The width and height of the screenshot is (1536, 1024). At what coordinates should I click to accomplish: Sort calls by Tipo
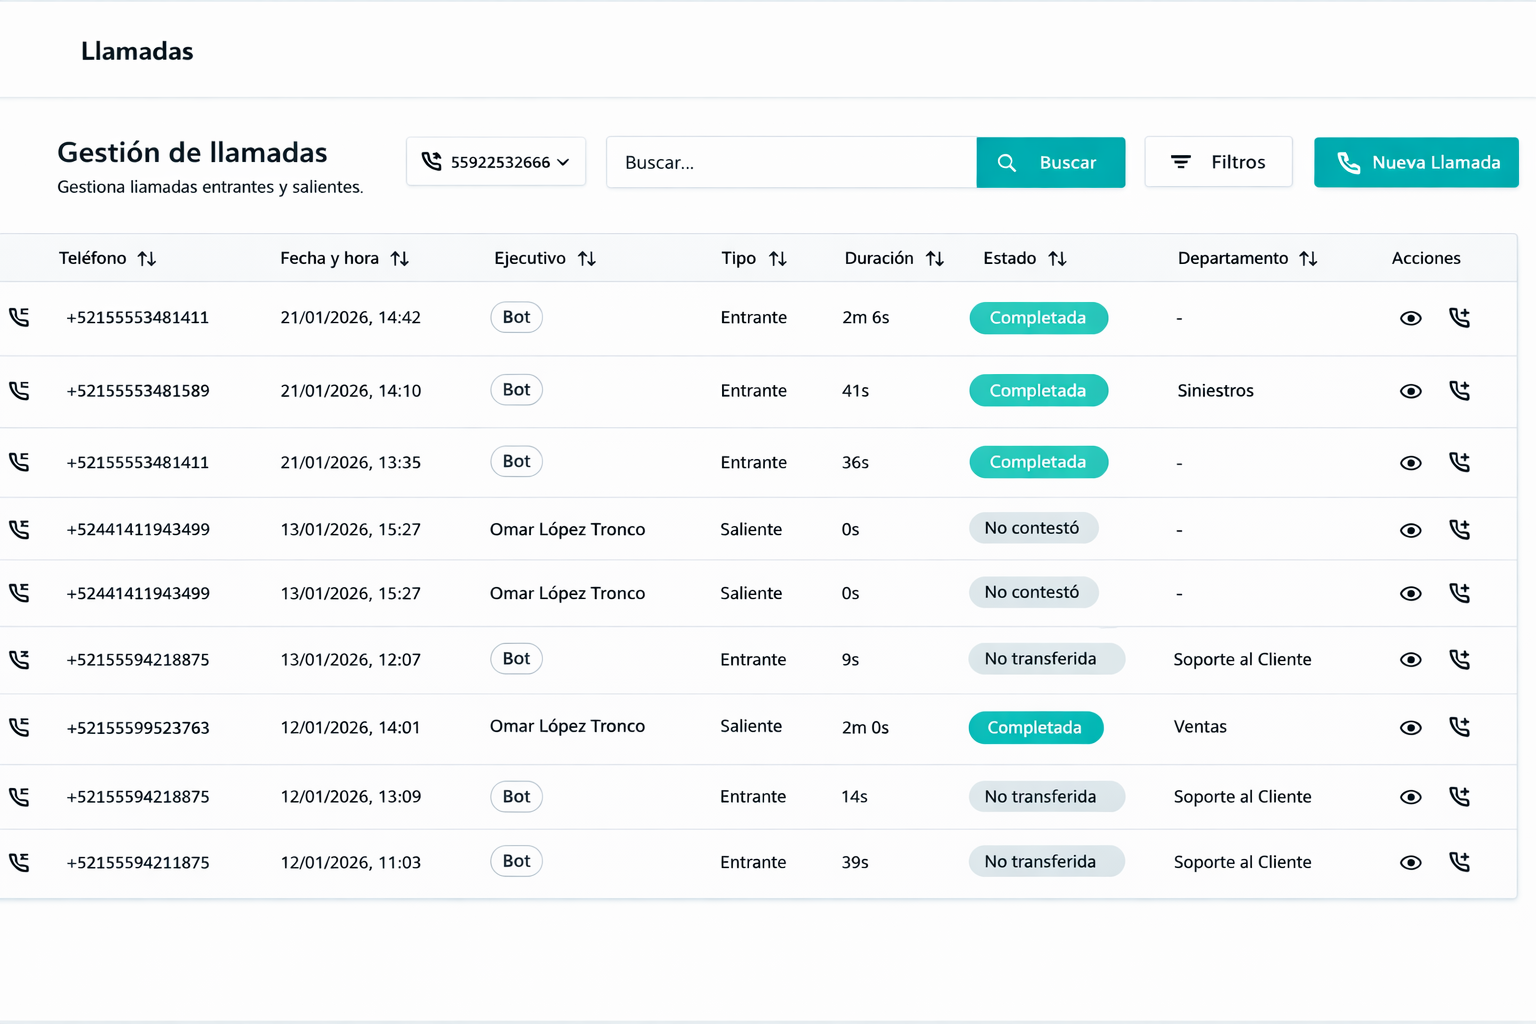(778, 259)
